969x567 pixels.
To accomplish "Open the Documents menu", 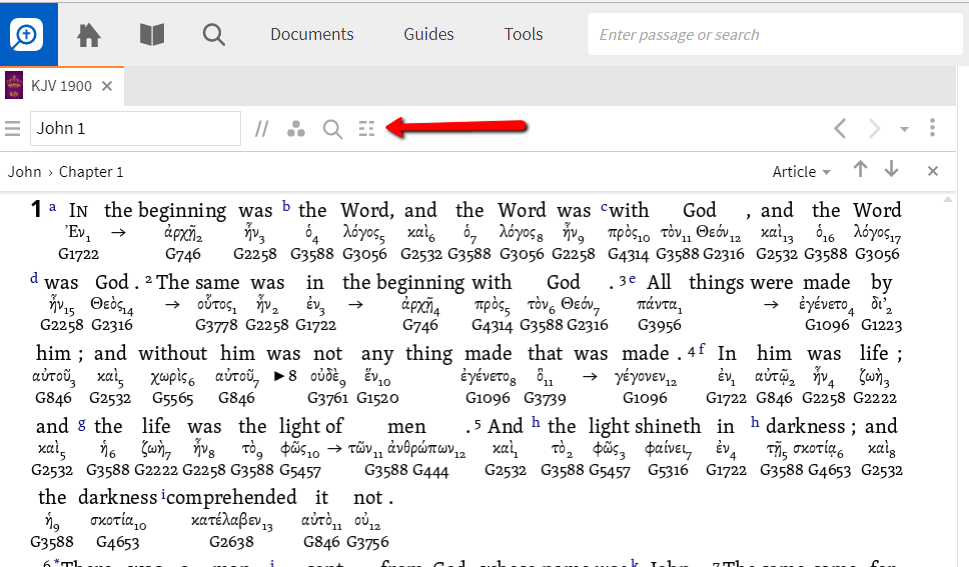I will pyautogui.click(x=312, y=34).
